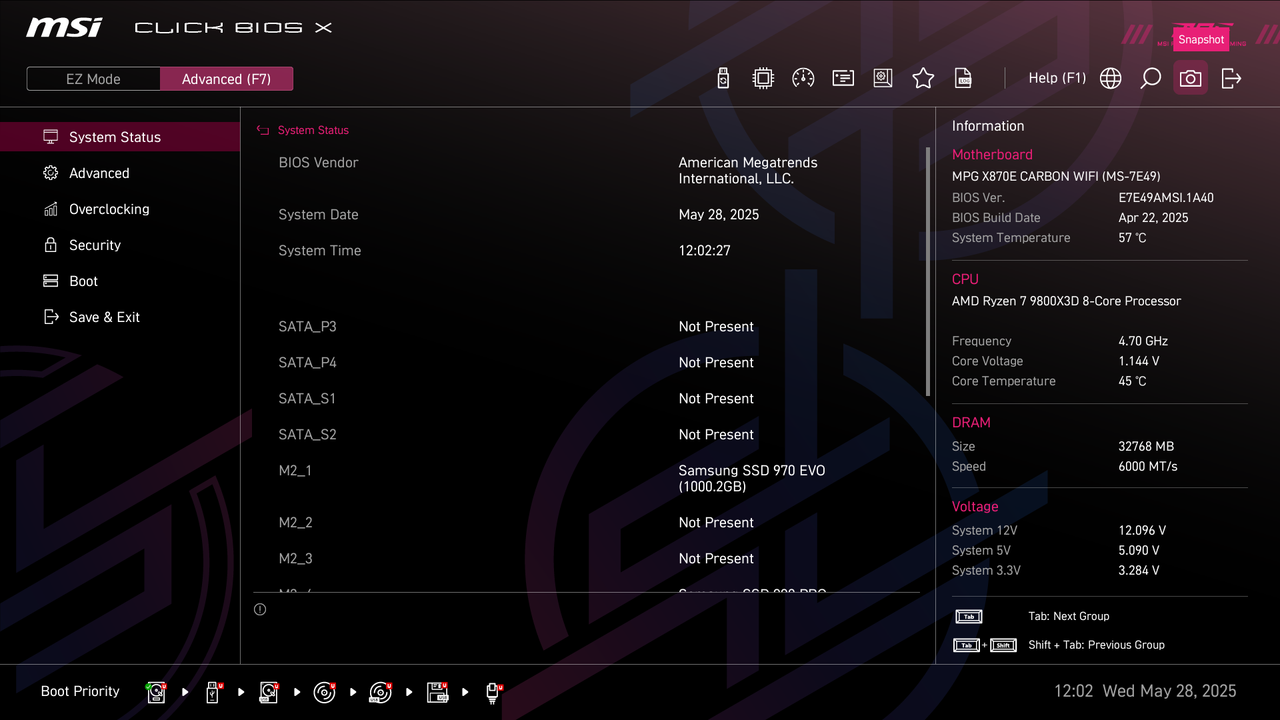Select the USB hard disk boot icon
This screenshot has width=1280, height=720.
269,692
